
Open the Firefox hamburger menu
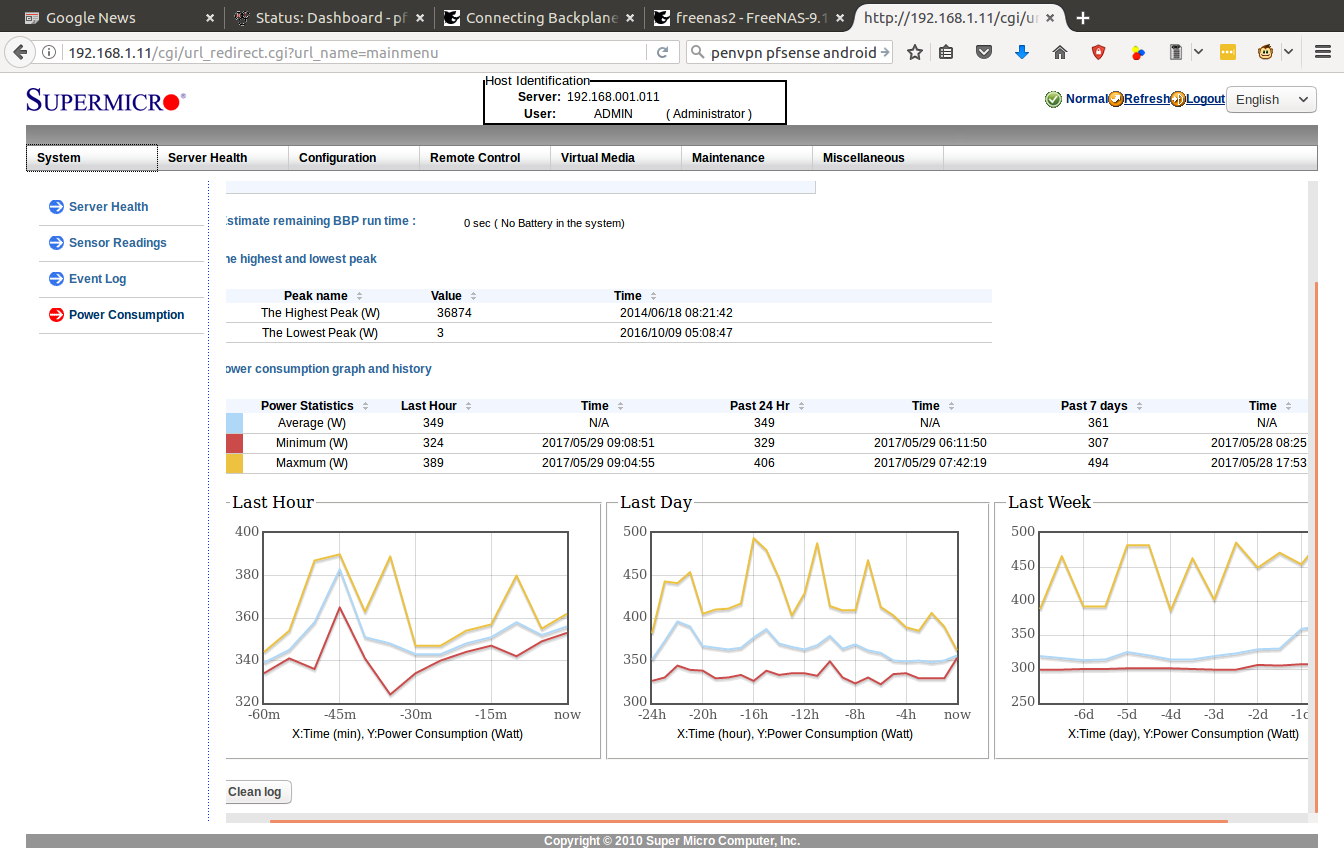[x=1321, y=53]
